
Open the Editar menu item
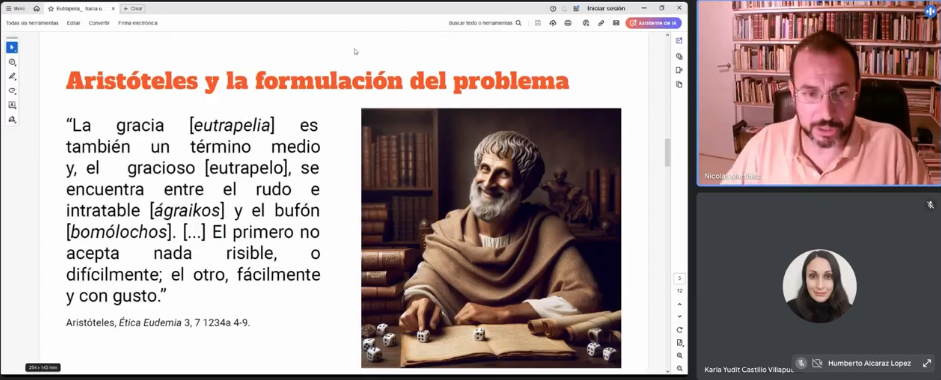pos(73,23)
